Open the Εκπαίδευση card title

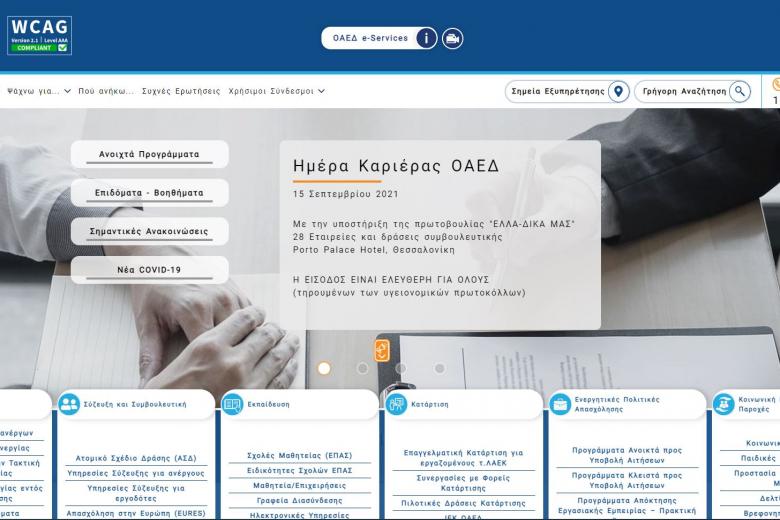coord(269,404)
